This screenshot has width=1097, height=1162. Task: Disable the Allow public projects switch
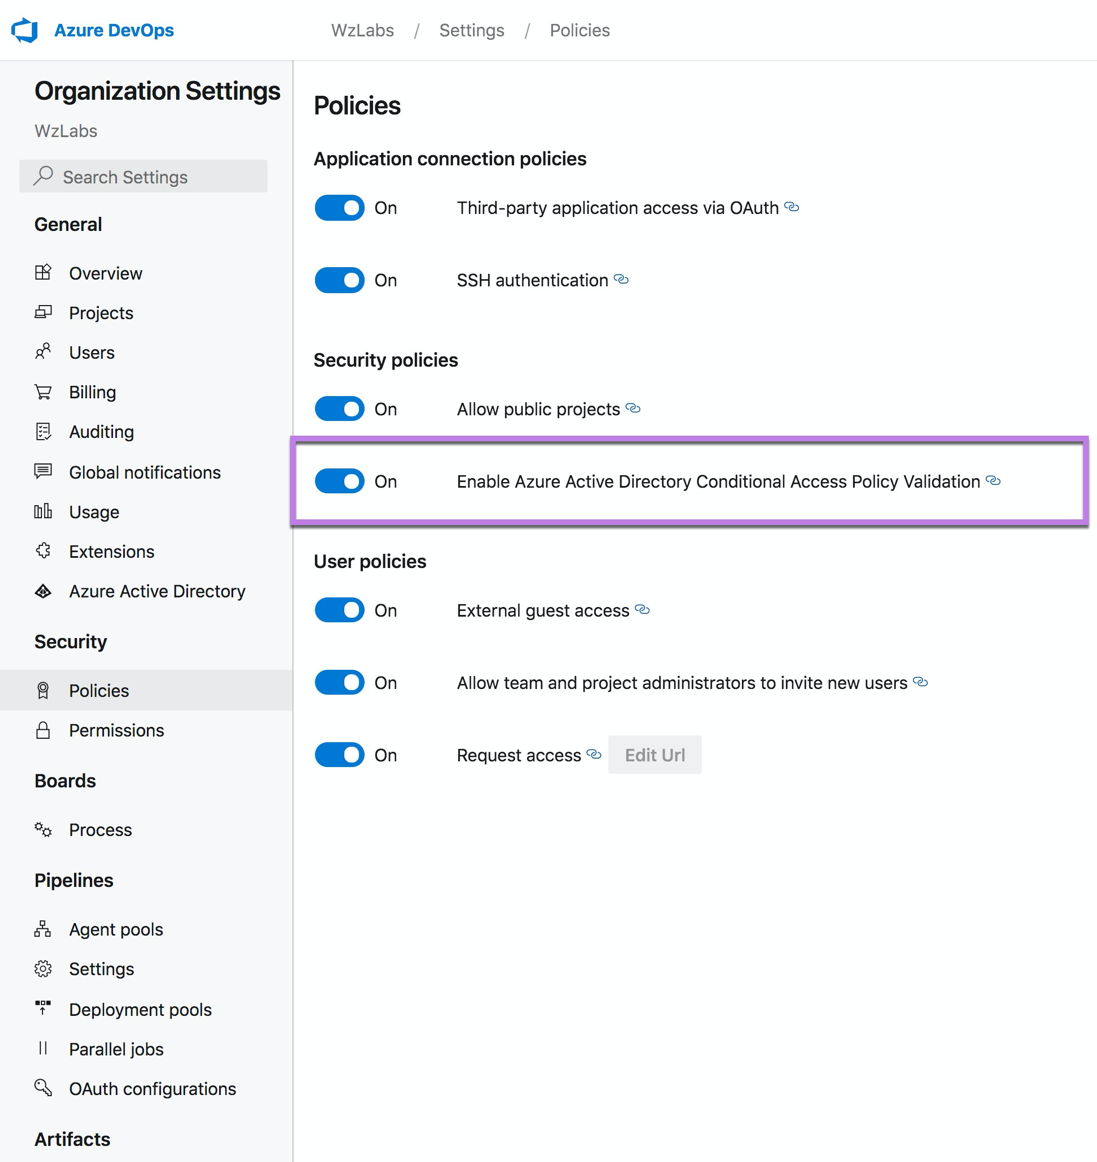(339, 409)
